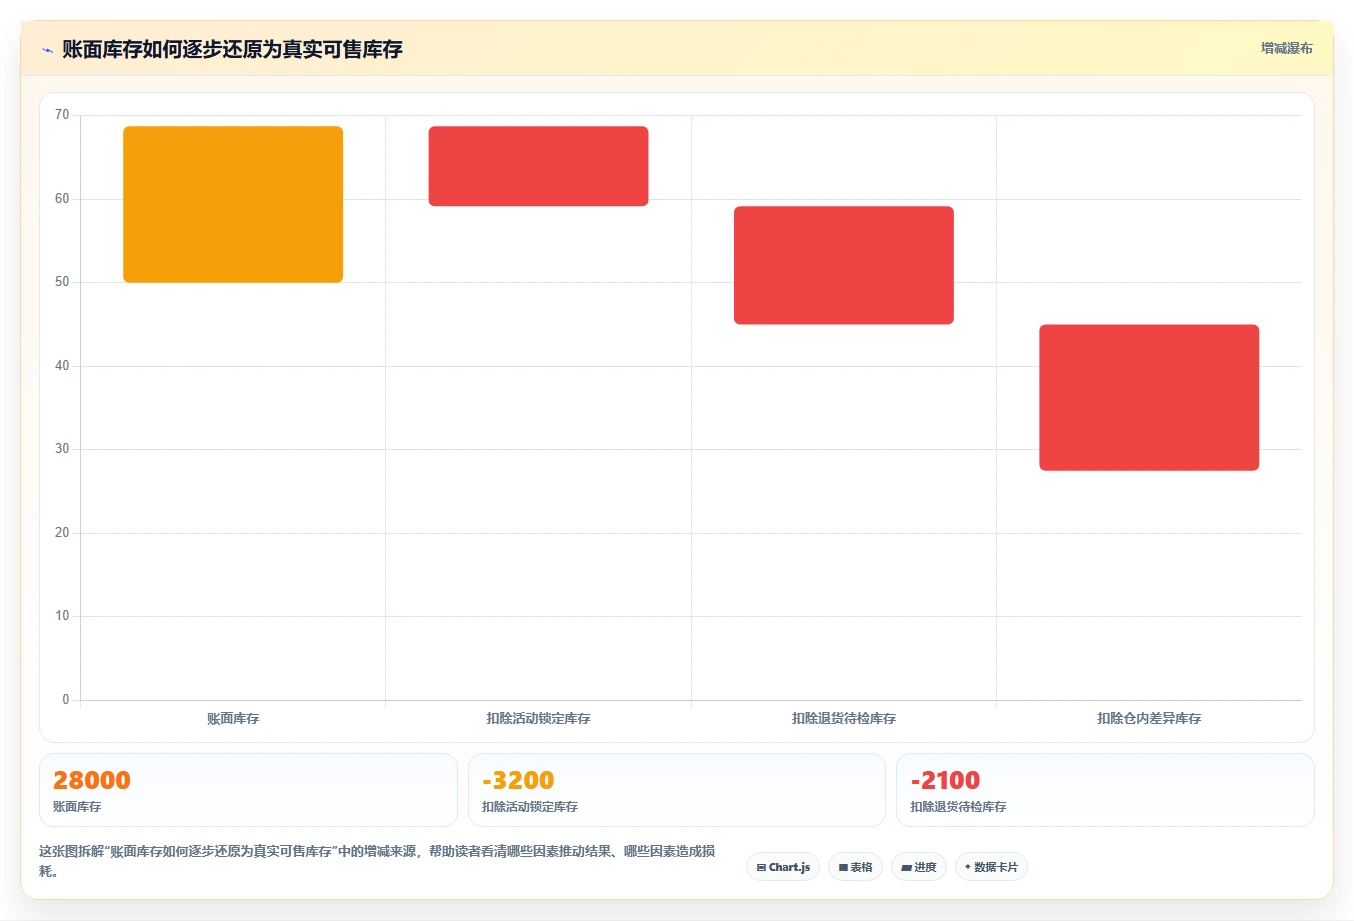The width and height of the screenshot is (1354, 921).
Task: Select the orange 账面库存 bar
Action: pos(233,204)
